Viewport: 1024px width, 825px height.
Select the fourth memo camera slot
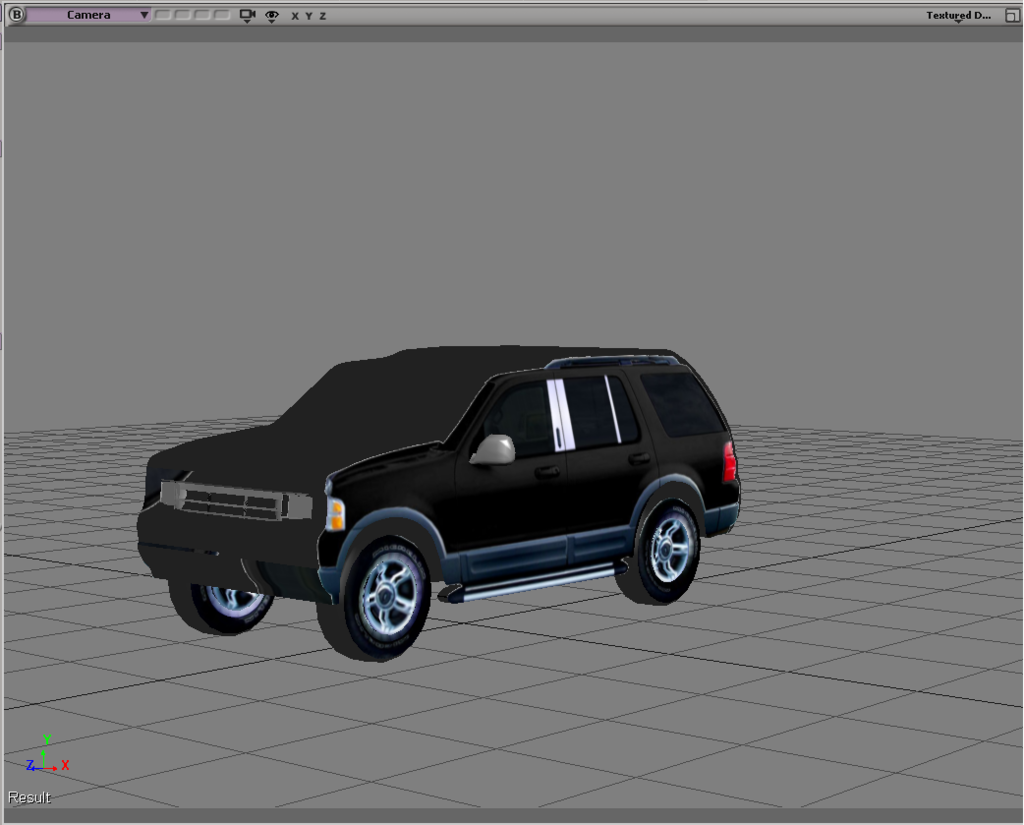pyautogui.click(x=222, y=15)
